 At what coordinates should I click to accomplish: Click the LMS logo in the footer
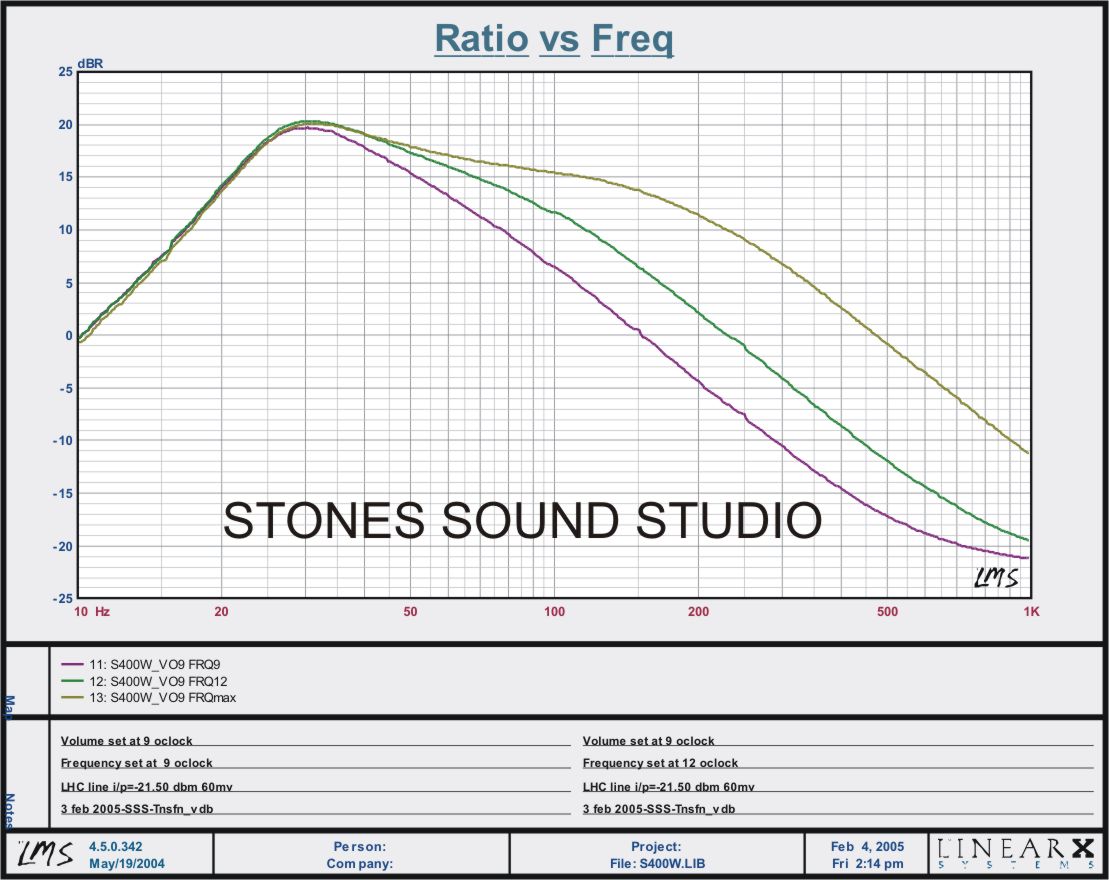[x=45, y=854]
